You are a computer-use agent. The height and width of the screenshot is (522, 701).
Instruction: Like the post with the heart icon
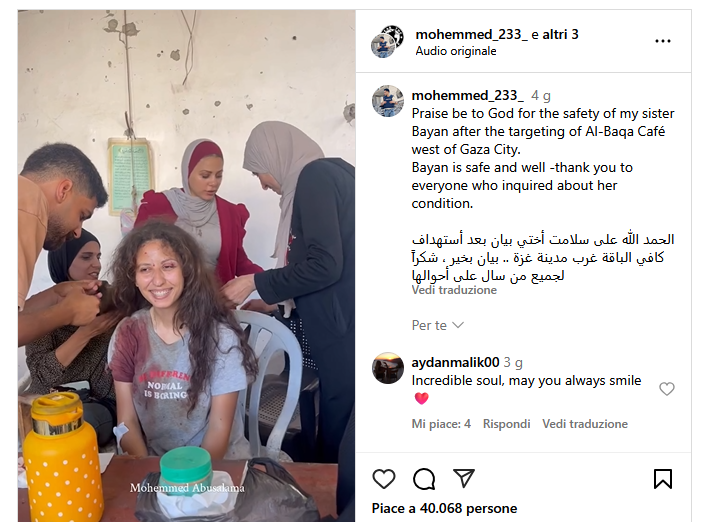point(384,479)
